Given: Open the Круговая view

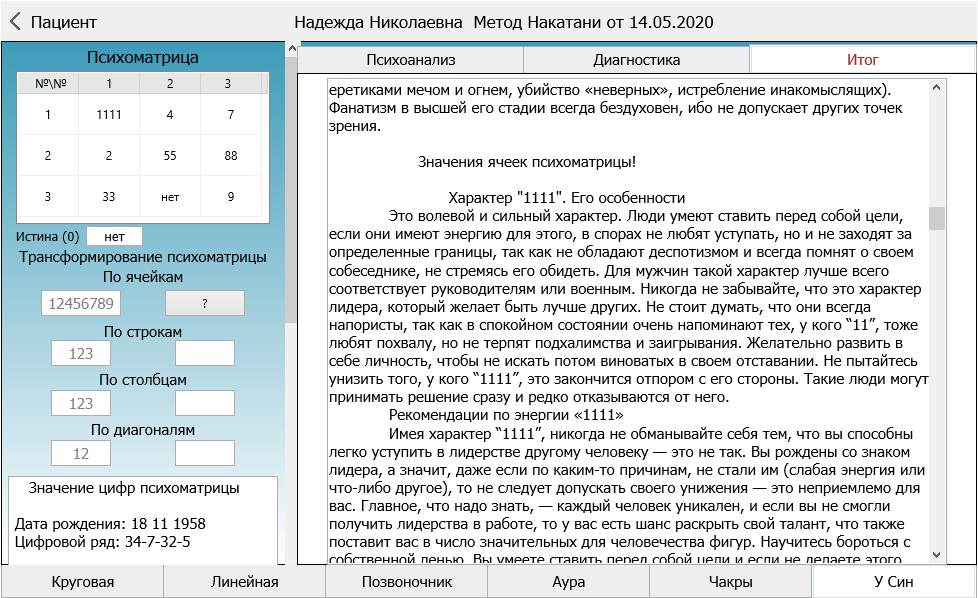Looking at the screenshot, I should [x=83, y=582].
